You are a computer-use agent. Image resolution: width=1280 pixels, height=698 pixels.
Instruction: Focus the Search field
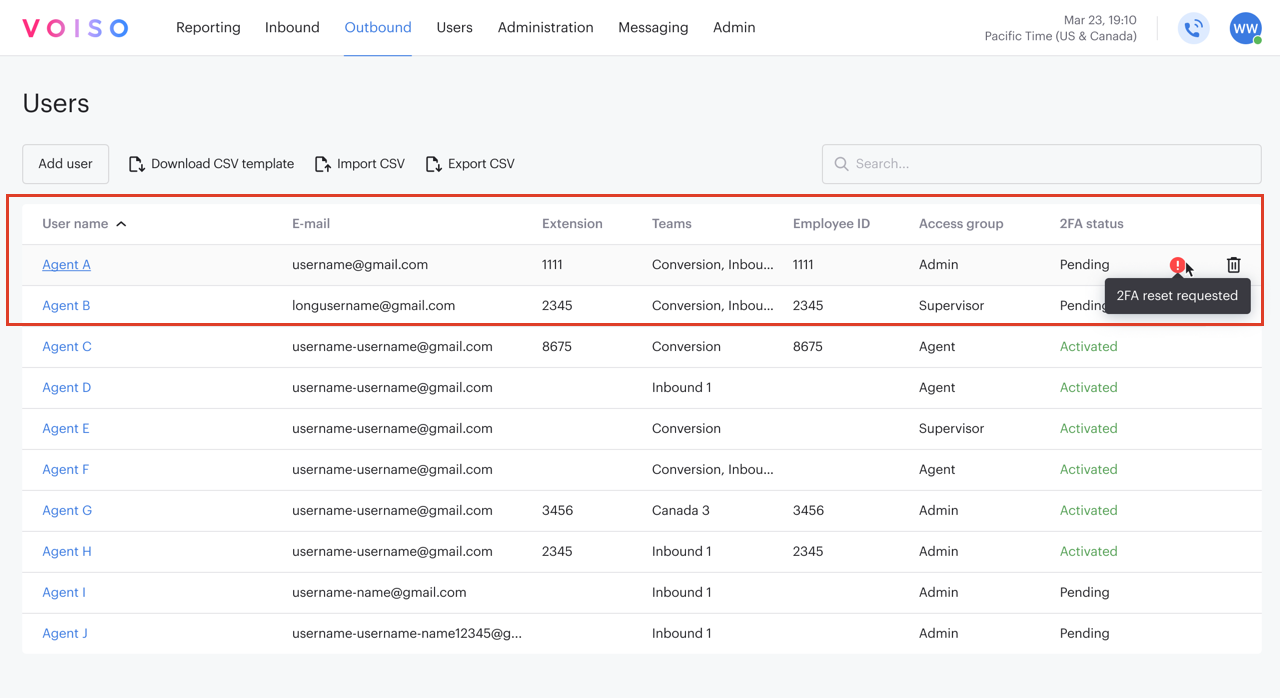1041,164
